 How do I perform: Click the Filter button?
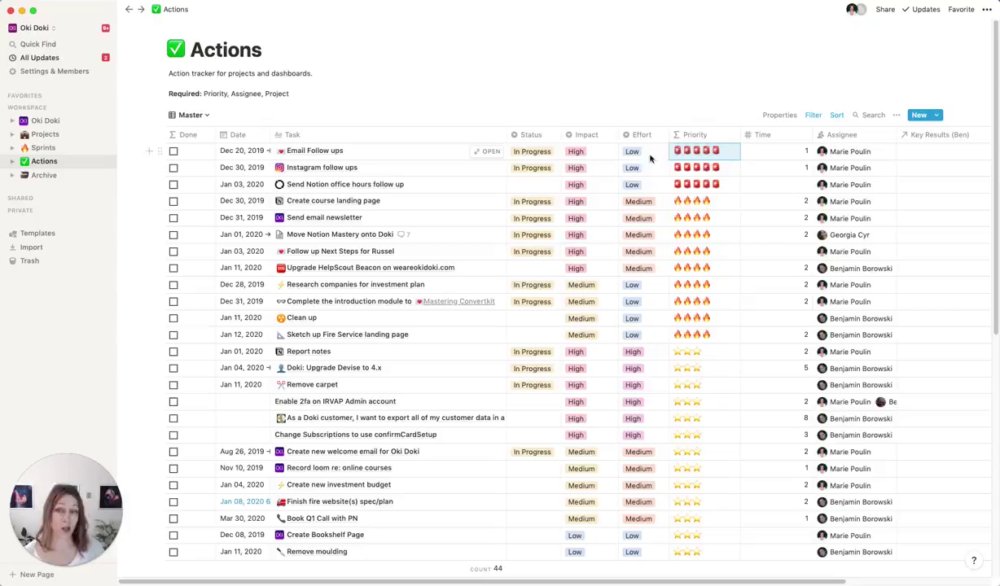coord(813,115)
